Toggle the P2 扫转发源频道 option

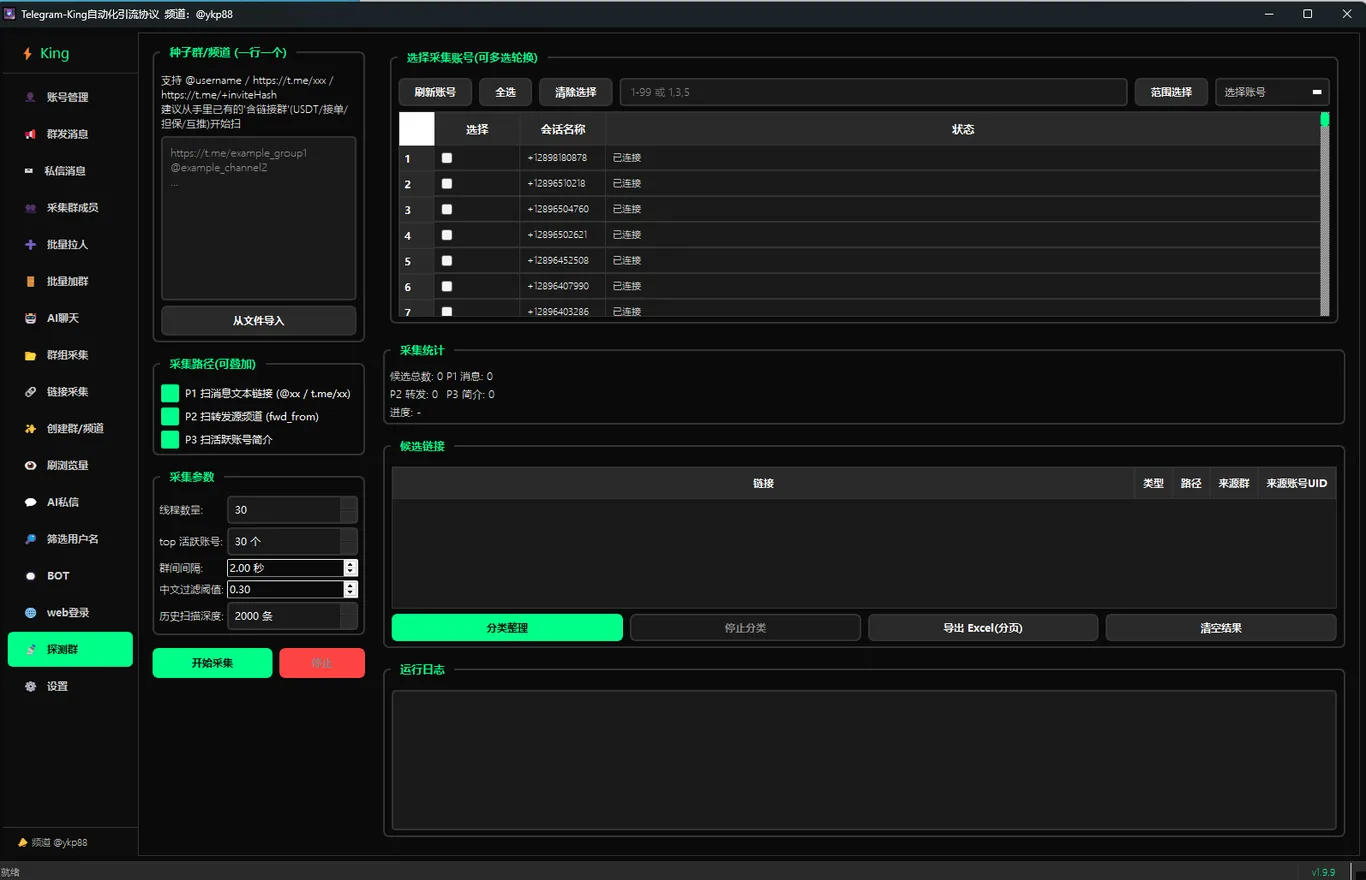point(170,416)
